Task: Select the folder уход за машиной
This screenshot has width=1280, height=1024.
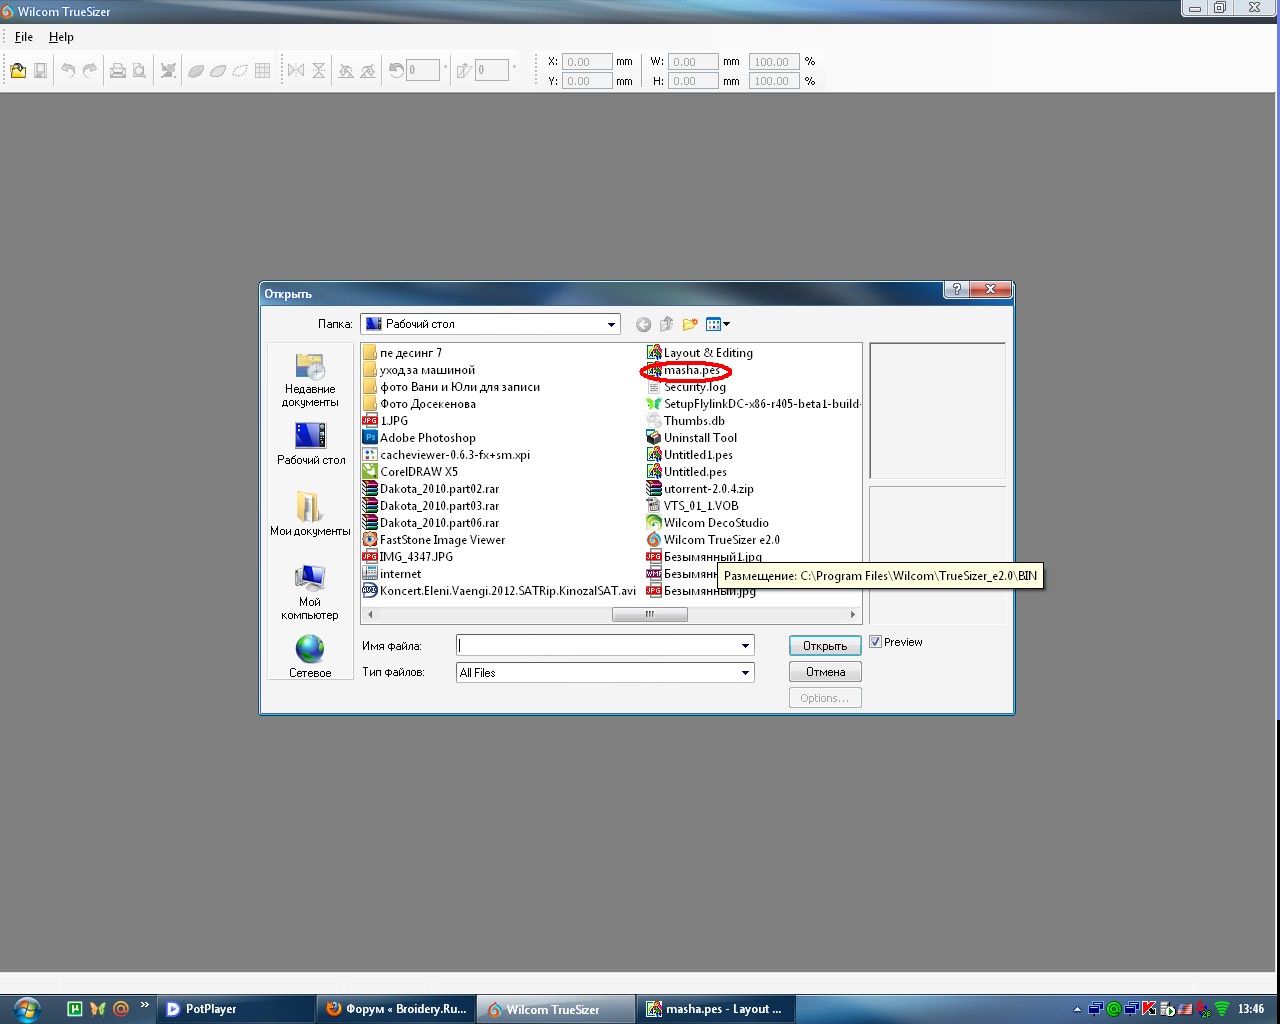Action: [x=419, y=370]
